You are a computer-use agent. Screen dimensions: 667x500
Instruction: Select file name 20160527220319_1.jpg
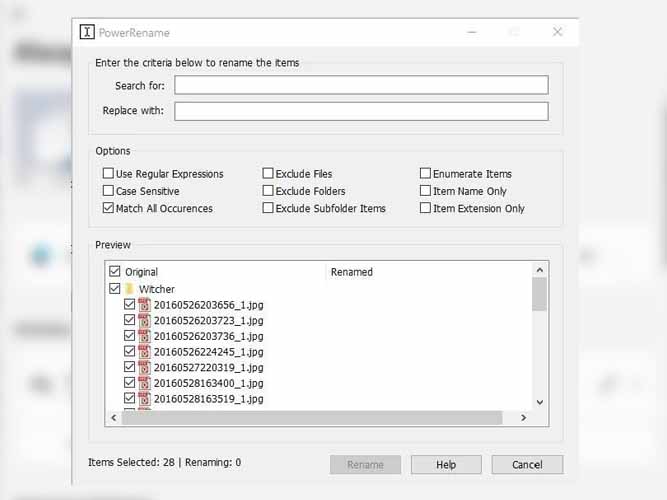click(x=208, y=368)
